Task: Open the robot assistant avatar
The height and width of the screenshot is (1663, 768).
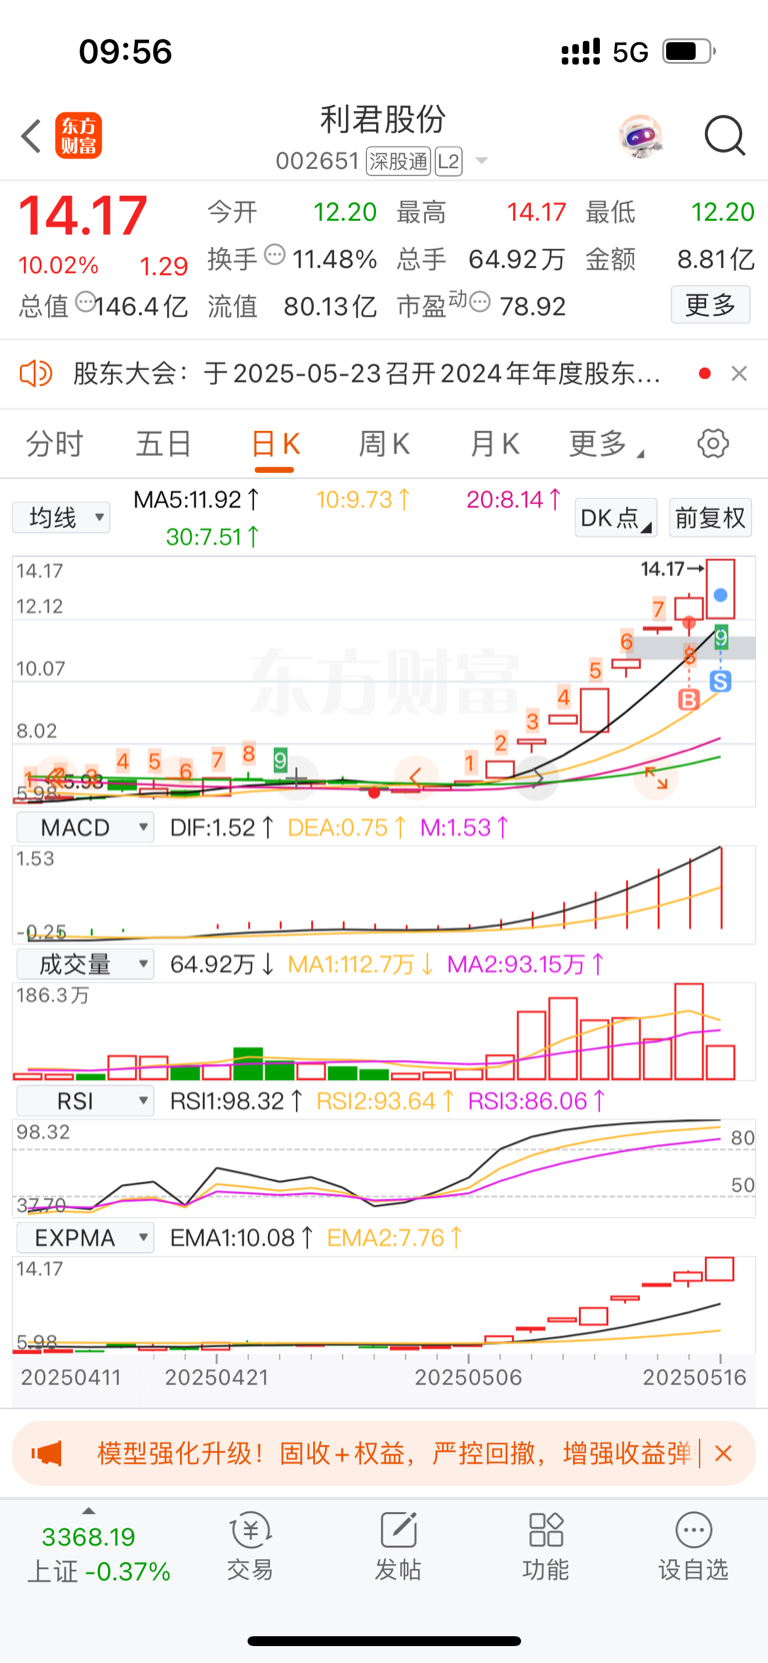Action: [641, 136]
